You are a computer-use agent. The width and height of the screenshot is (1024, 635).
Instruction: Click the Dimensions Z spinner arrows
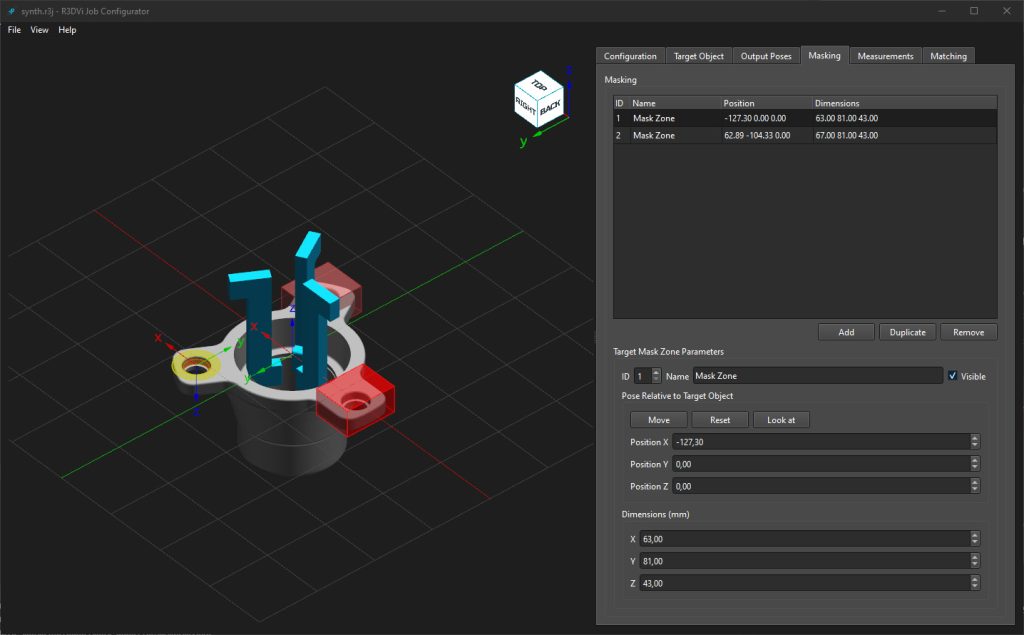[x=975, y=583]
